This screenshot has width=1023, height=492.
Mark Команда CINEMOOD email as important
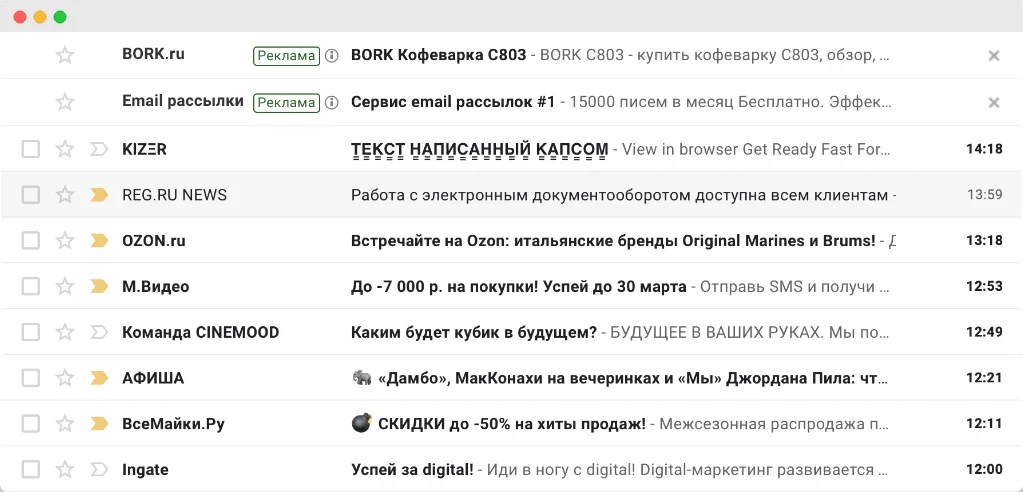[x=99, y=333]
